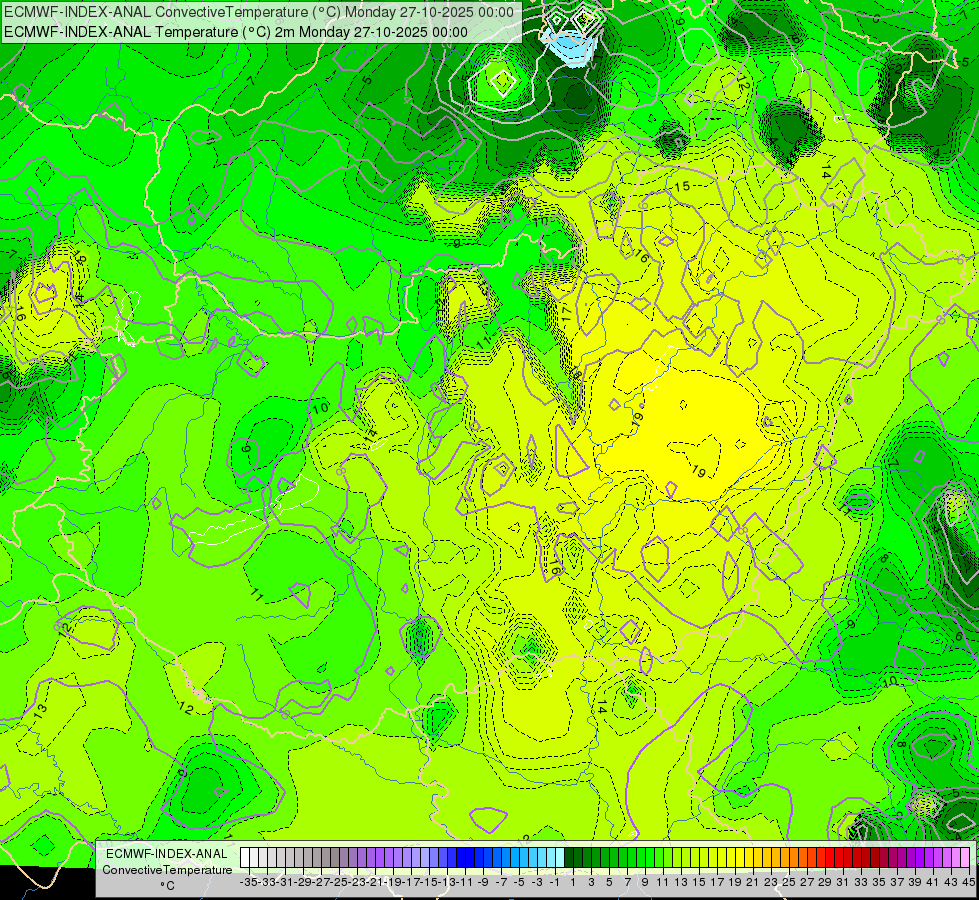Click the '21' value on the colour scale
Image resolution: width=979 pixels, height=900 pixels.
coord(752,882)
